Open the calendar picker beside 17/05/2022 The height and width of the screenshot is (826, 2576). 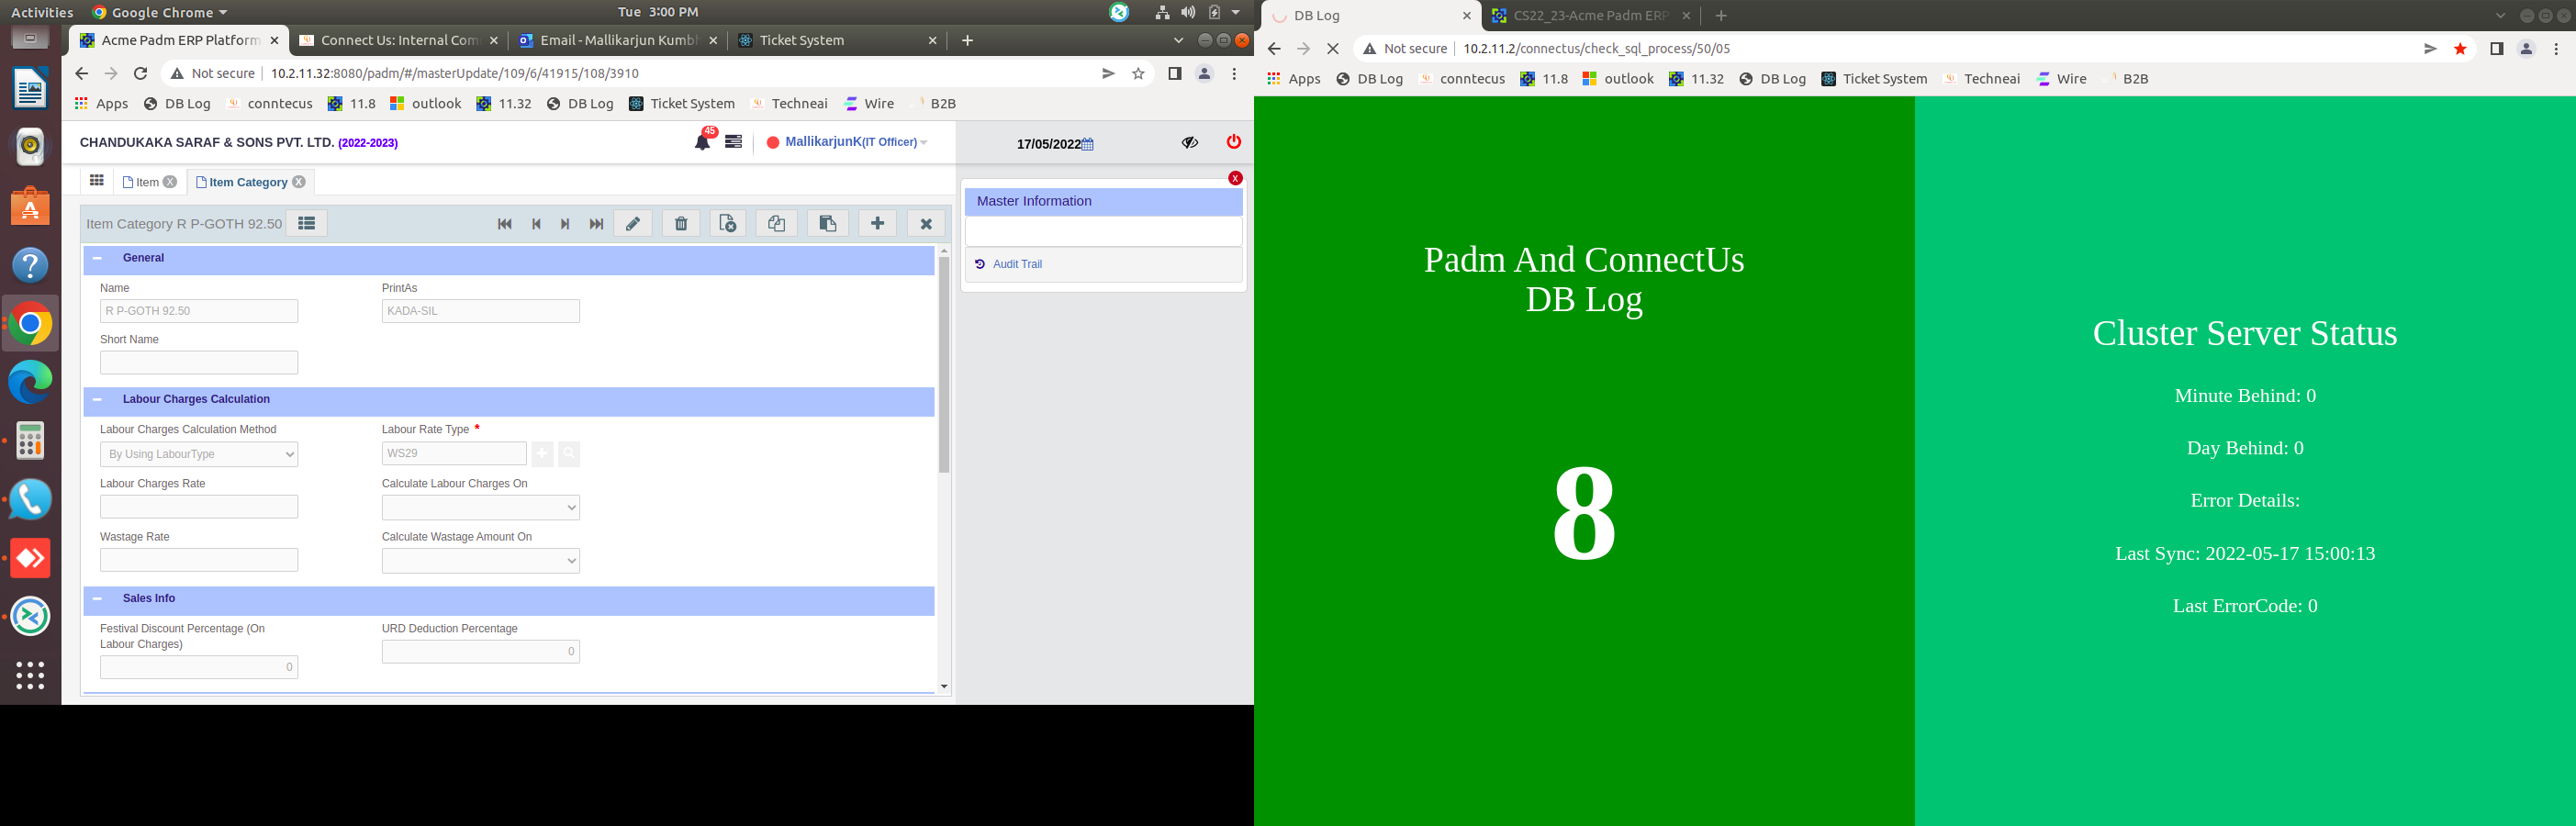1088,144
